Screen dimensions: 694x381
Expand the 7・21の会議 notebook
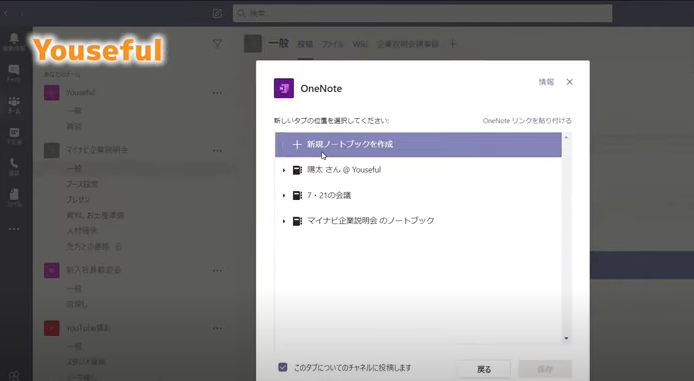pos(284,195)
